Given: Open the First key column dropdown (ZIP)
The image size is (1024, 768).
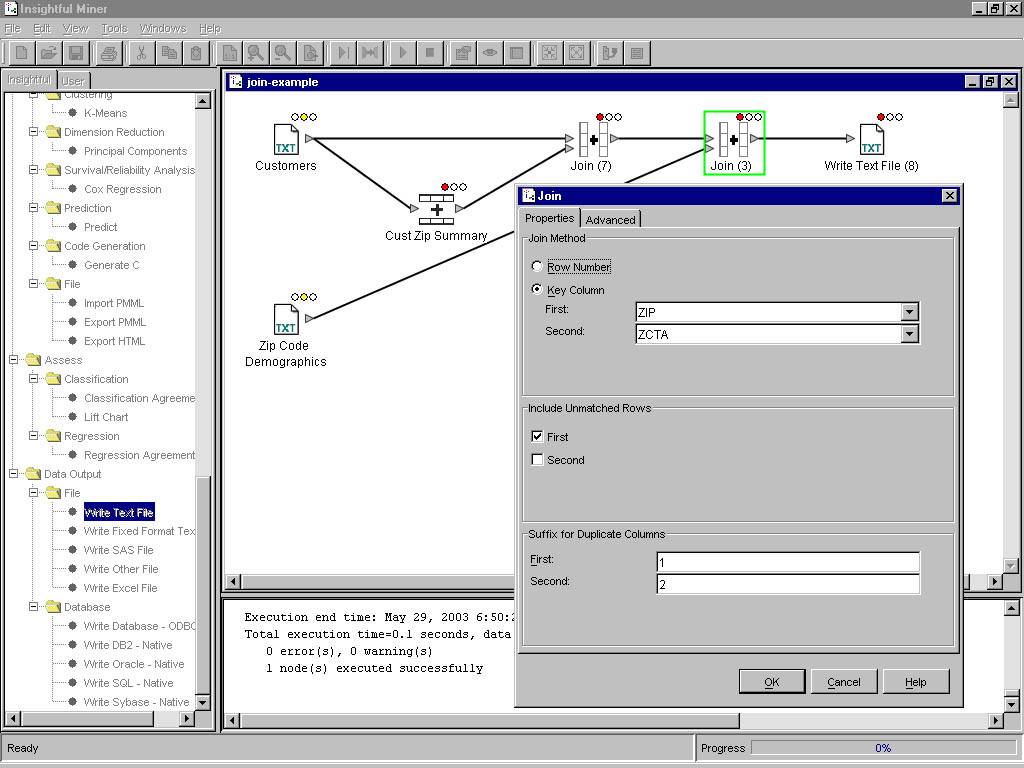Looking at the screenshot, I should (910, 312).
